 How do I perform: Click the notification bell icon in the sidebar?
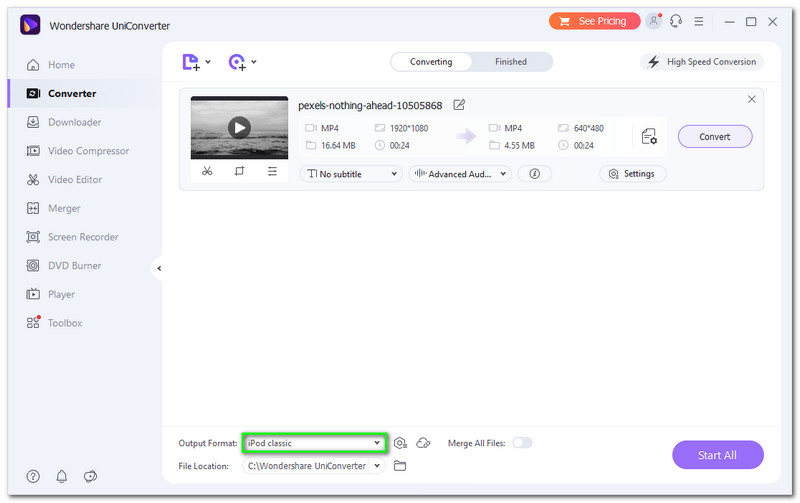pos(62,476)
